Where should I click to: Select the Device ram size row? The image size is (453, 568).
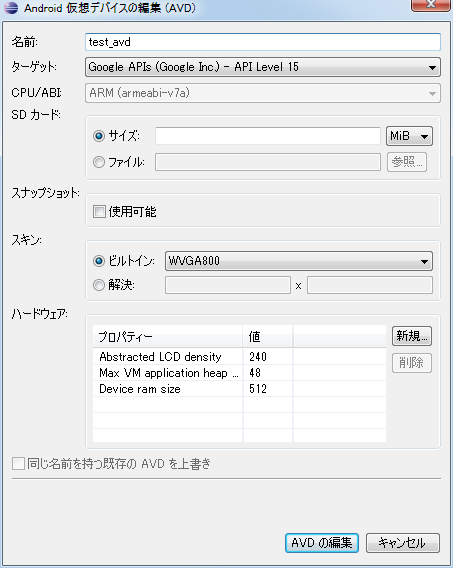pos(239,389)
